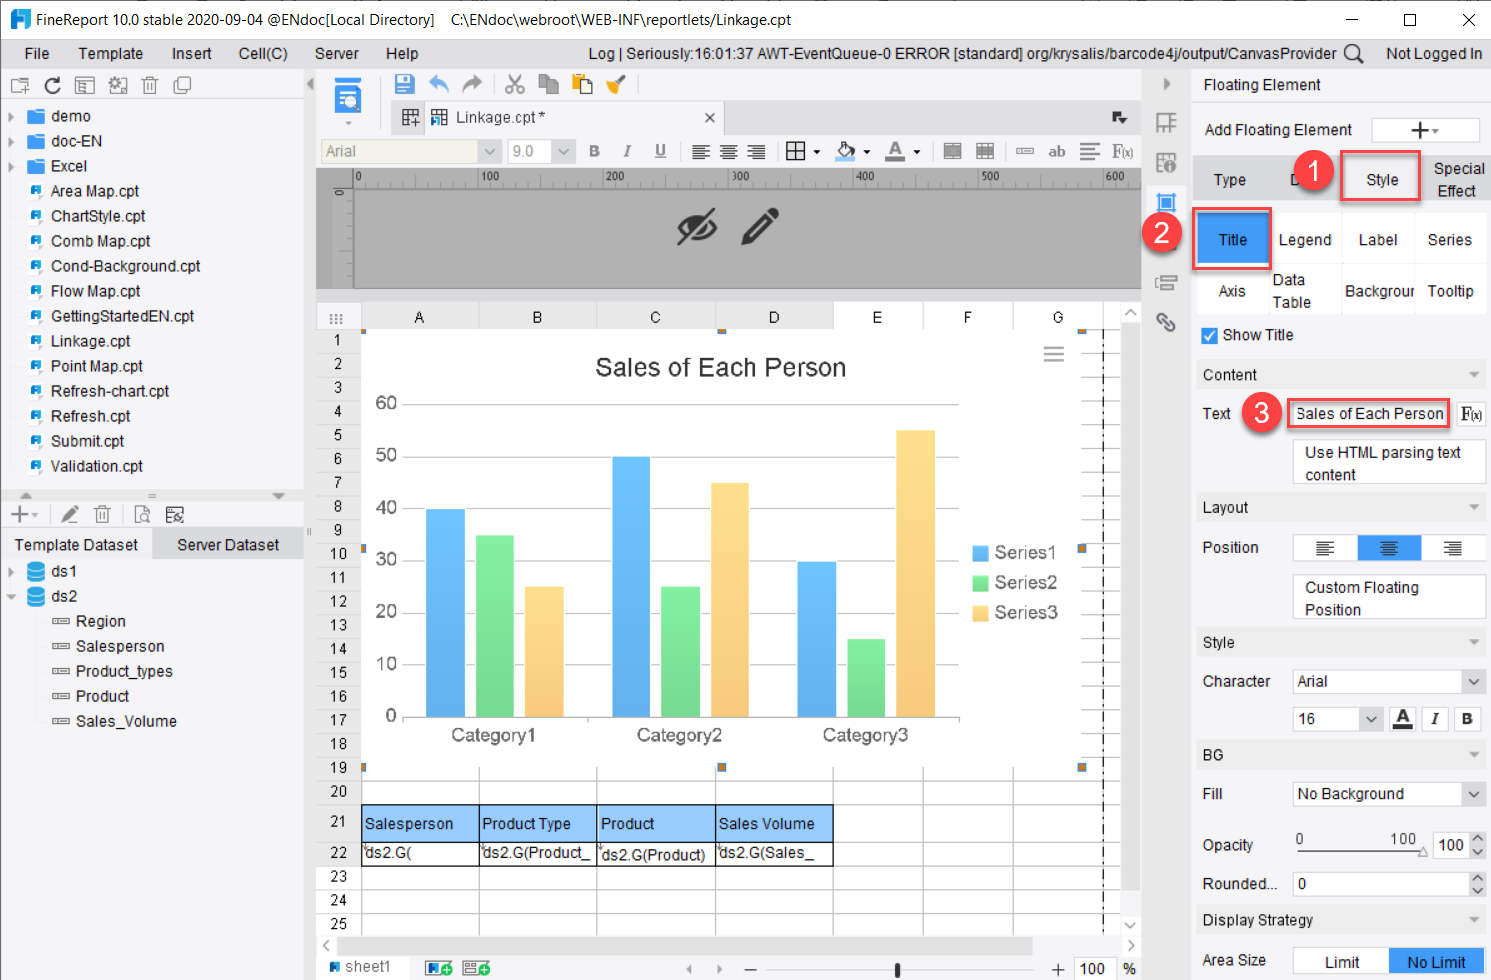Screen dimensions: 1491x980
Task: Click the Italic formatting button
Action: [x=627, y=151]
